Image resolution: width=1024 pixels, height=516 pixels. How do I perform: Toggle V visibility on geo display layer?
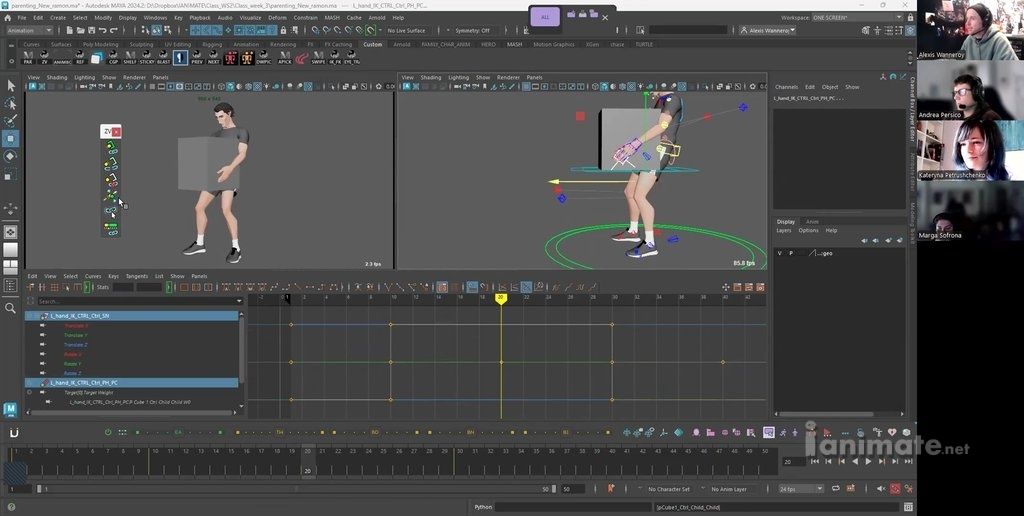[x=780, y=253]
